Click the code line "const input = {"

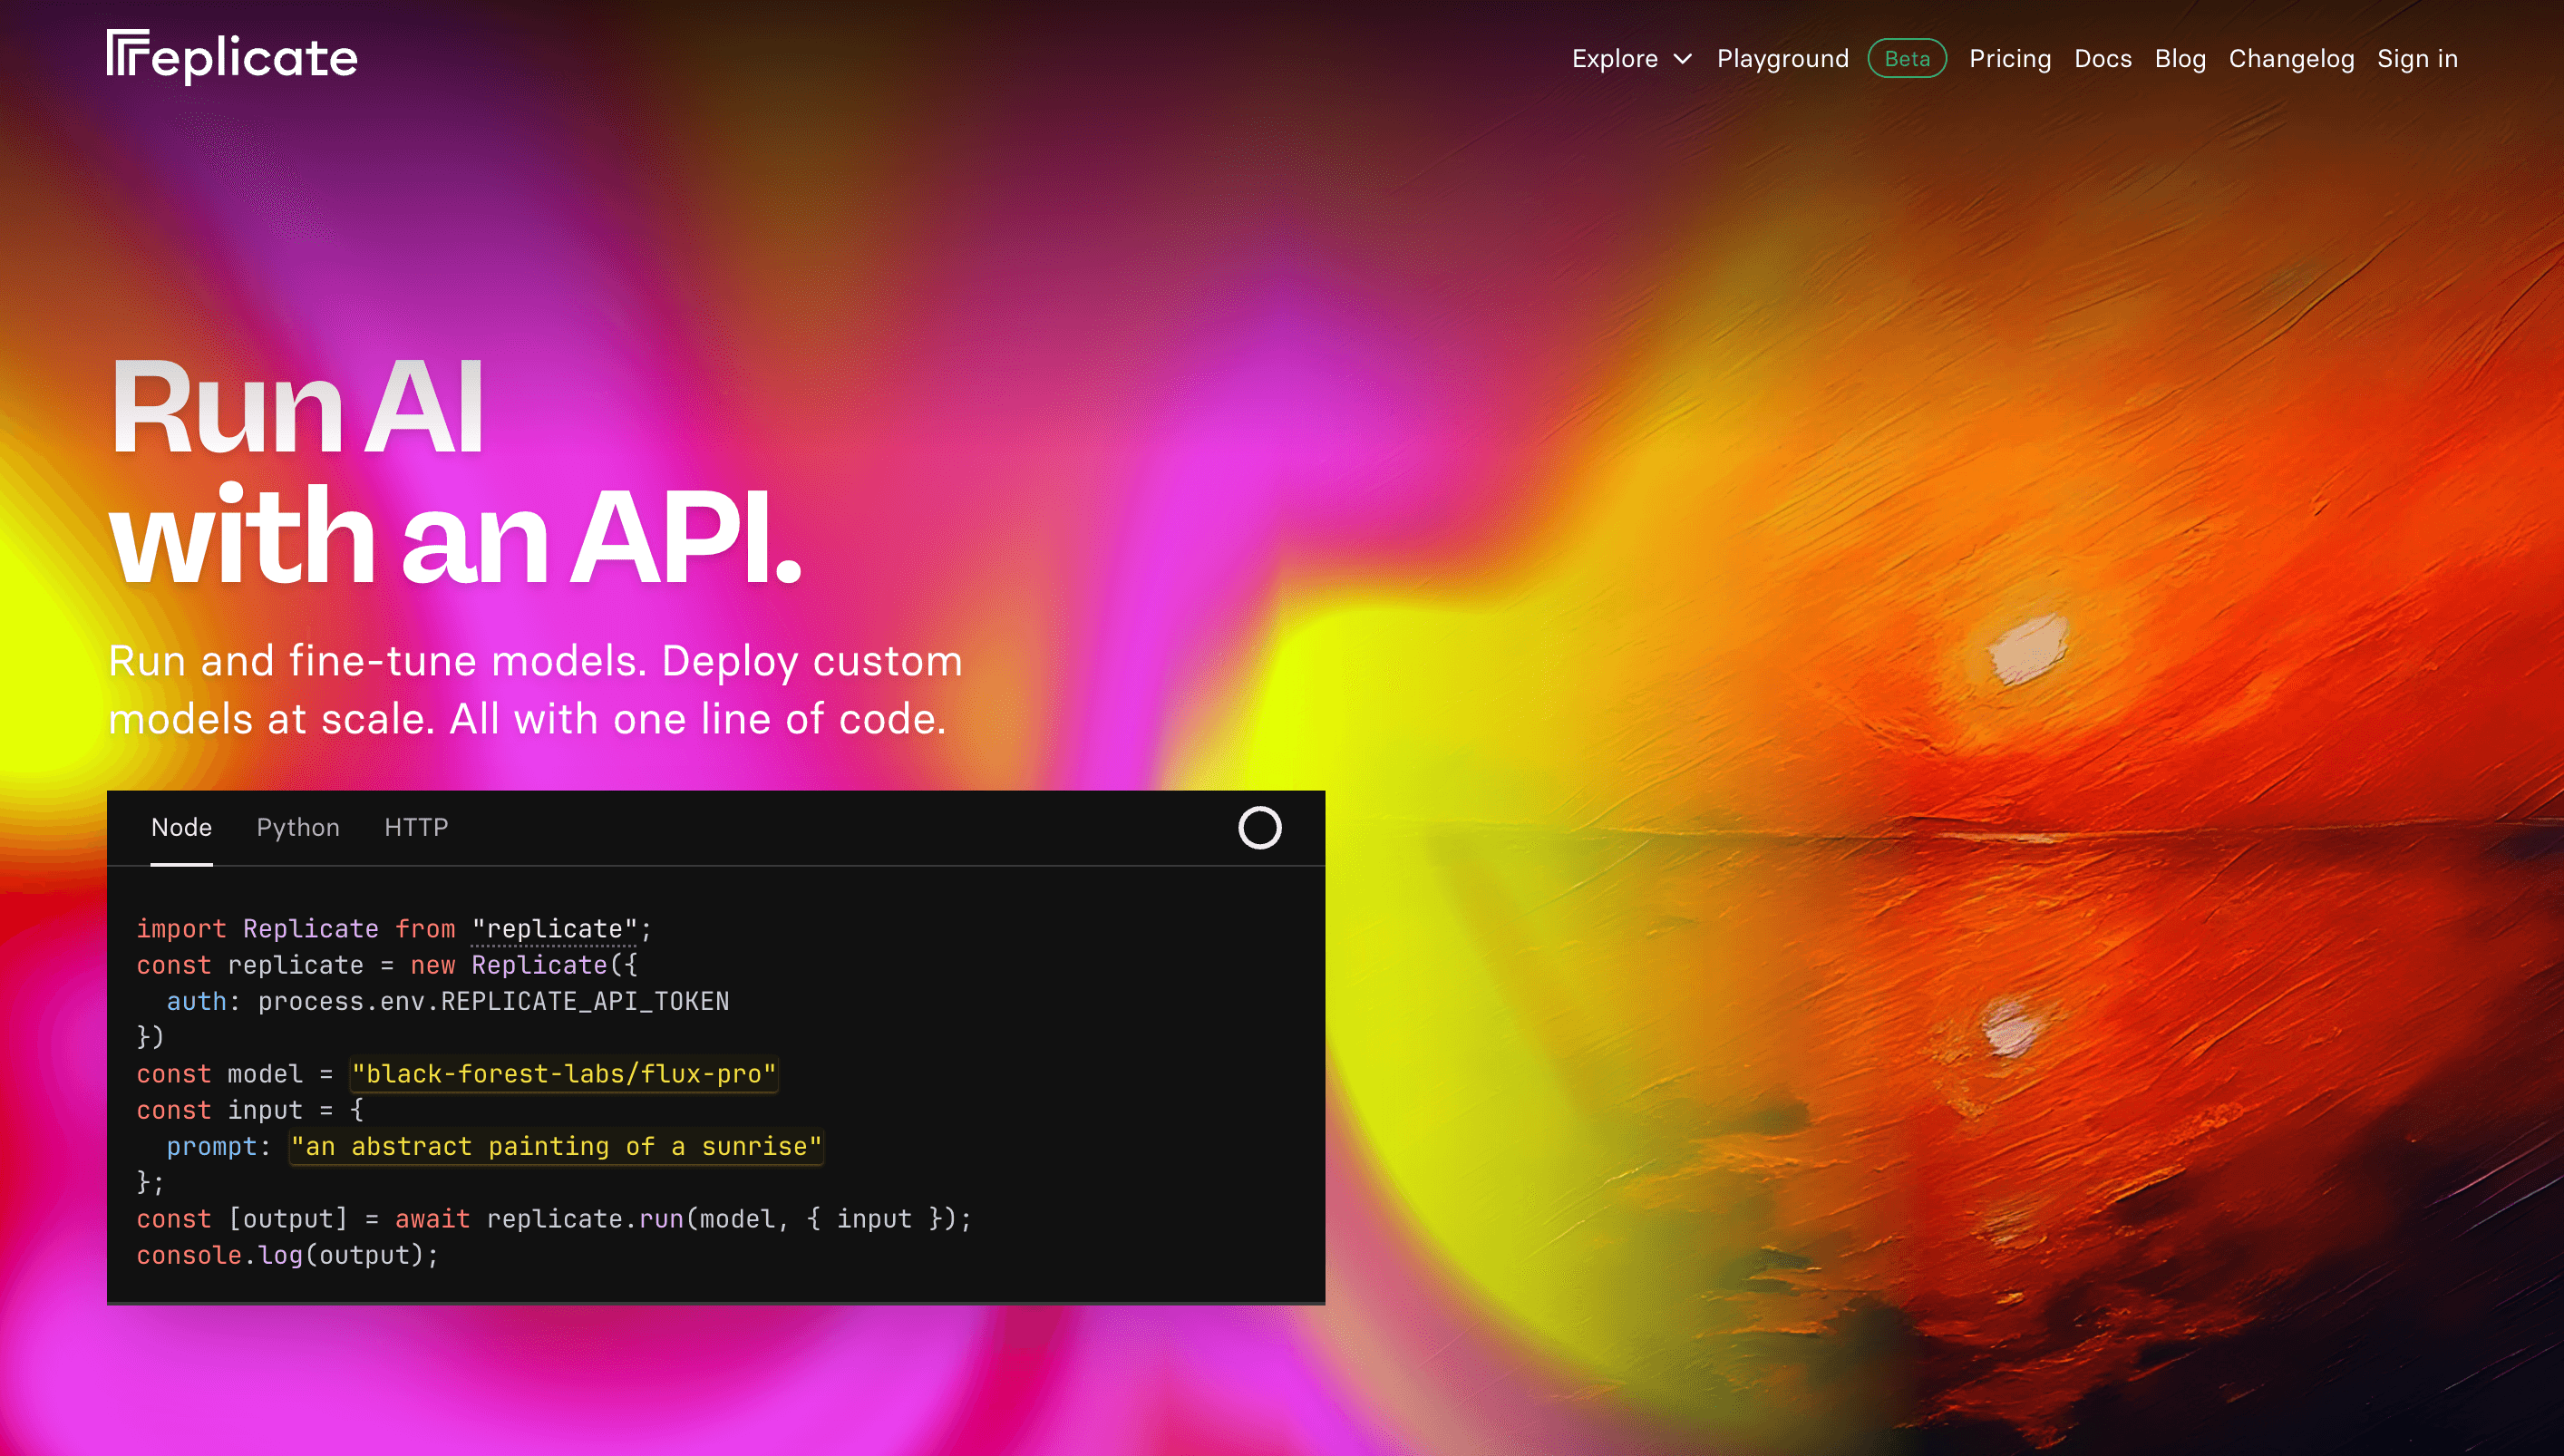pyautogui.click(x=250, y=1110)
